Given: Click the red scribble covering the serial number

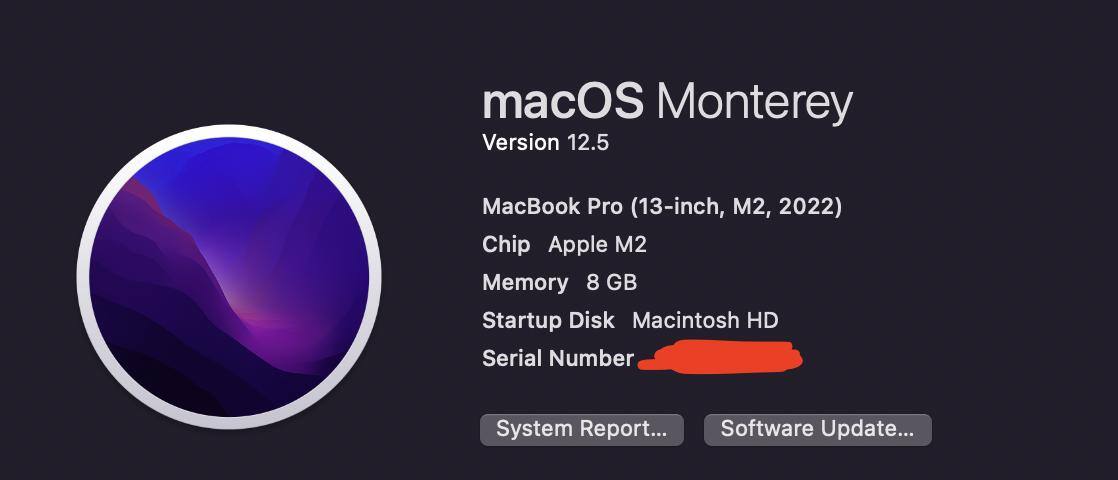Looking at the screenshot, I should point(720,358).
